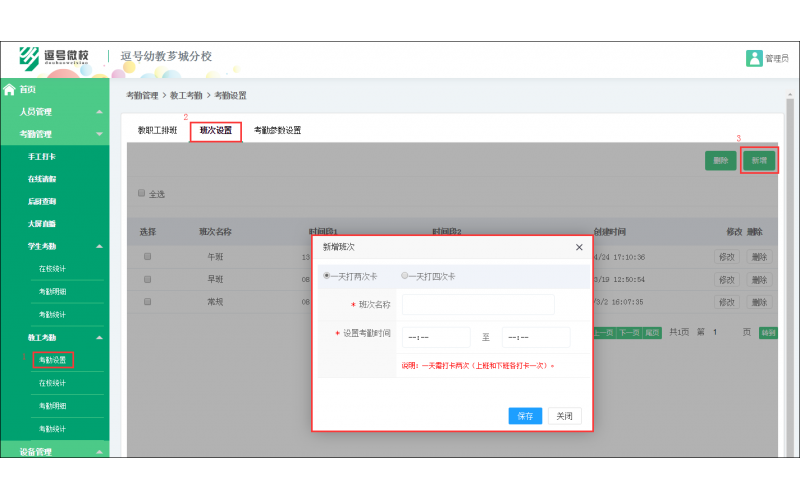The width and height of the screenshot is (800, 500).
Task: Expand the 设备管理 sidebar section arrow
Action: point(99,452)
